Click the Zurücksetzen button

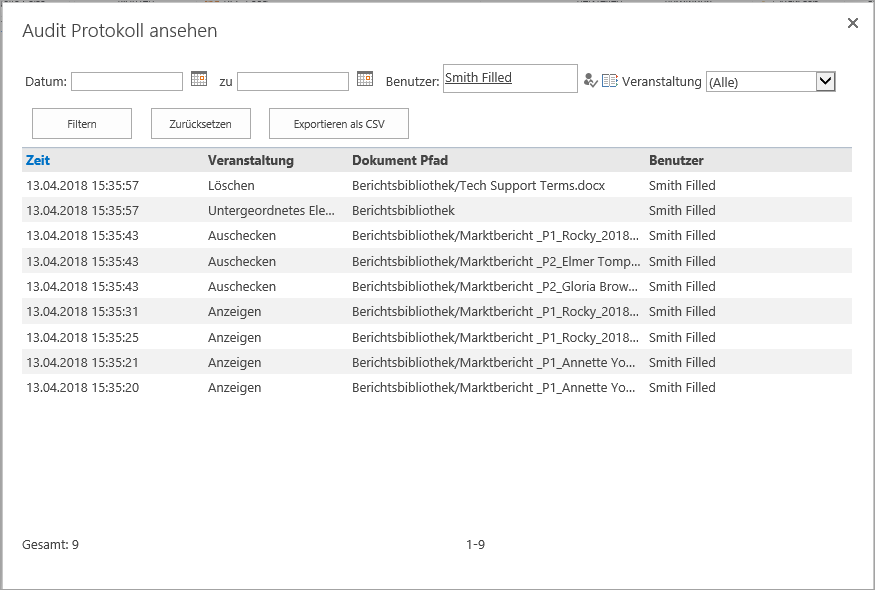click(200, 123)
